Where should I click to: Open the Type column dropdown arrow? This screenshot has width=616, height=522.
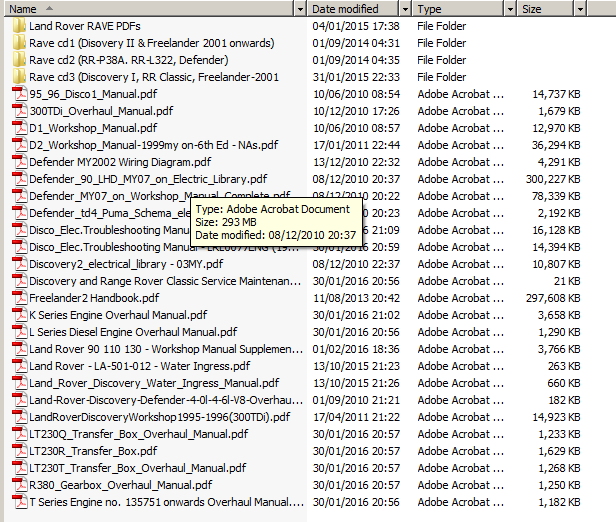tap(510, 9)
